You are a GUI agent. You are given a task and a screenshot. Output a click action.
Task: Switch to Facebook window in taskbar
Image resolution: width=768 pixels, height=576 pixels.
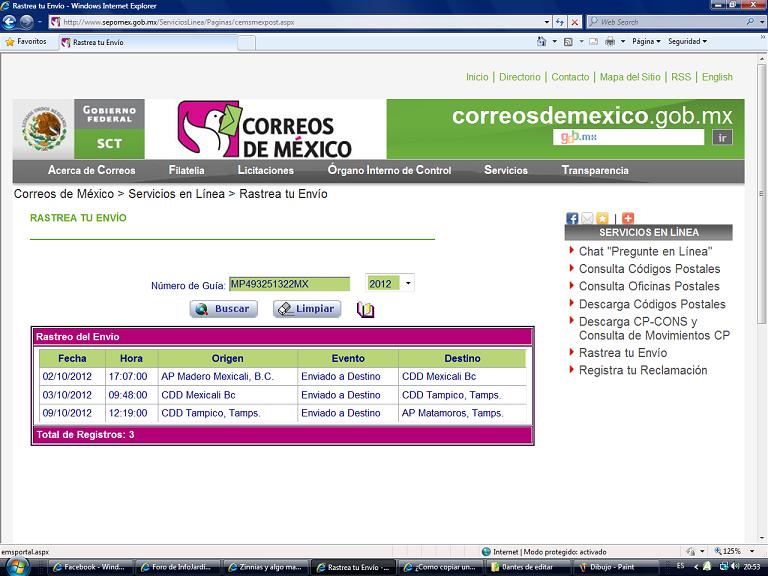tap(91, 567)
